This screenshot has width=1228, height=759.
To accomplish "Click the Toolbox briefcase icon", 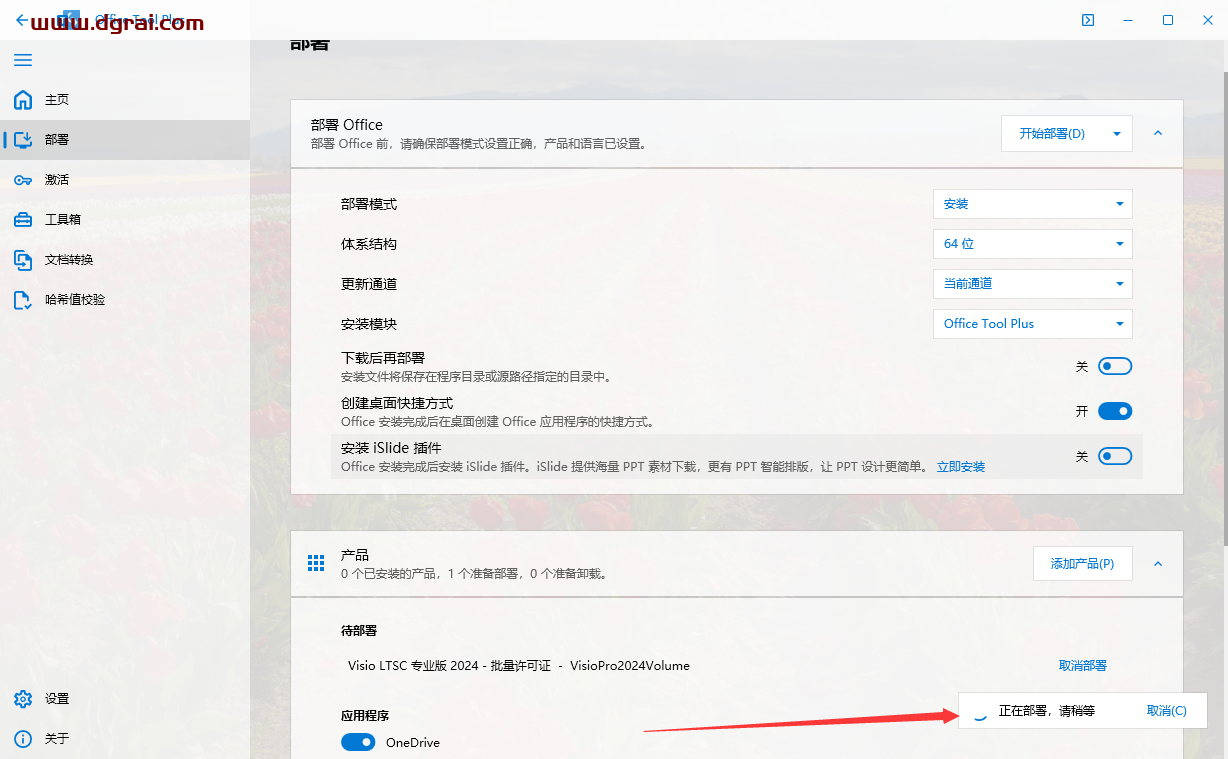I will click(x=23, y=220).
